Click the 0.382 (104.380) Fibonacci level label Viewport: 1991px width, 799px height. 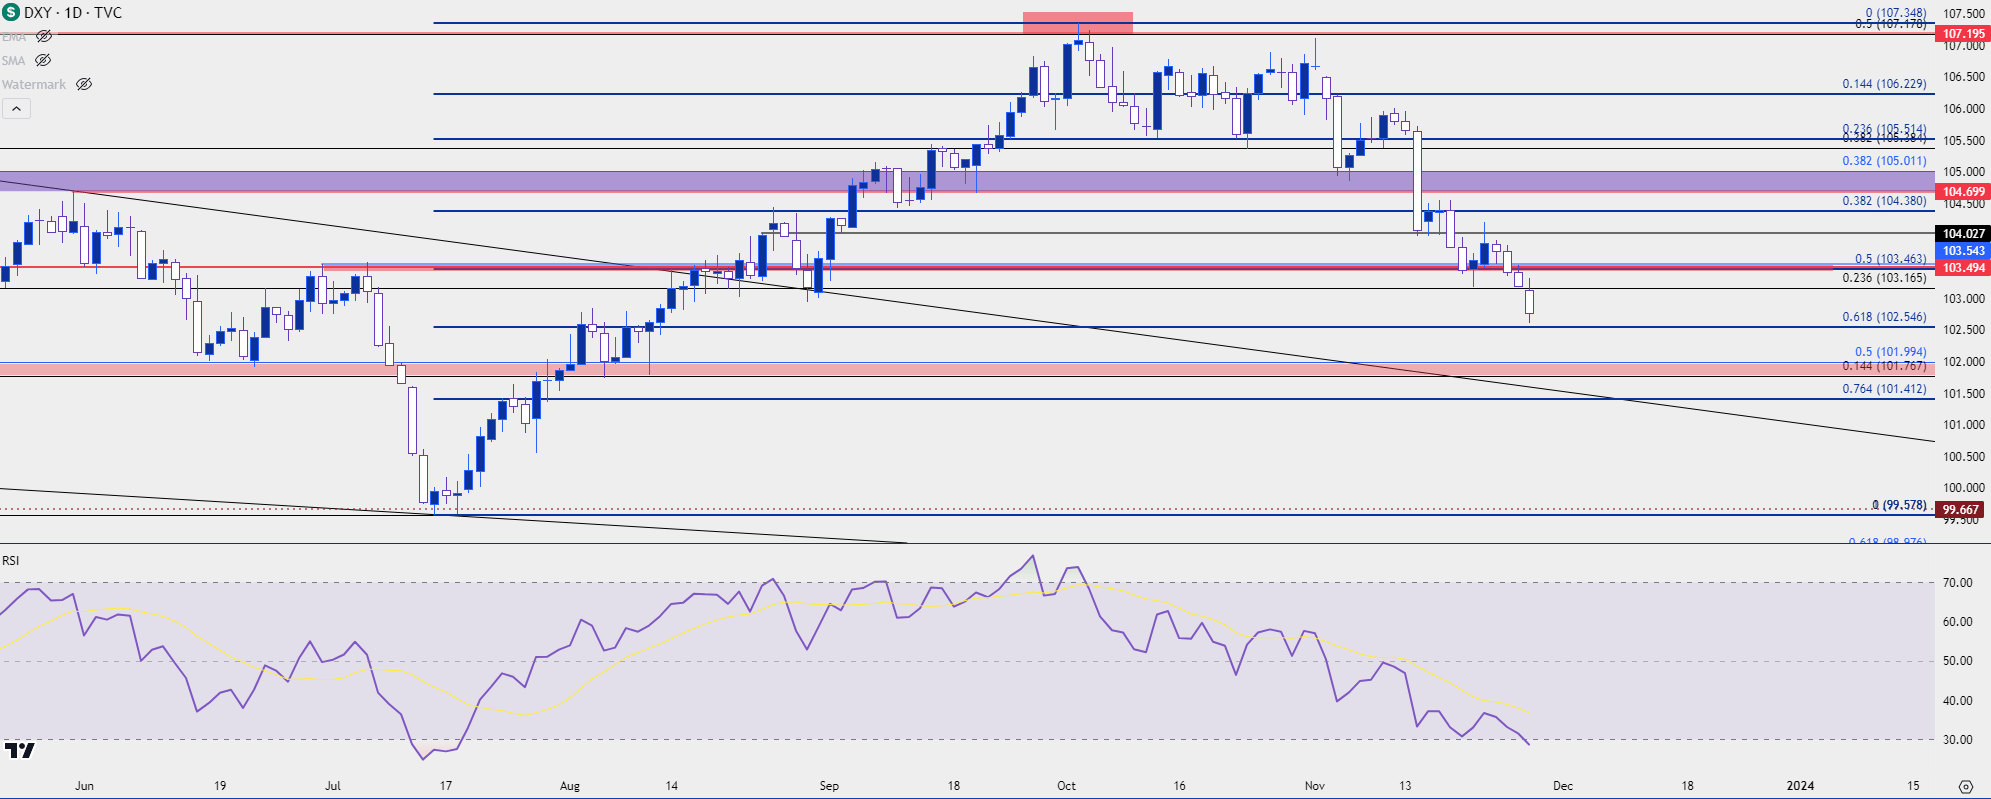point(1884,201)
